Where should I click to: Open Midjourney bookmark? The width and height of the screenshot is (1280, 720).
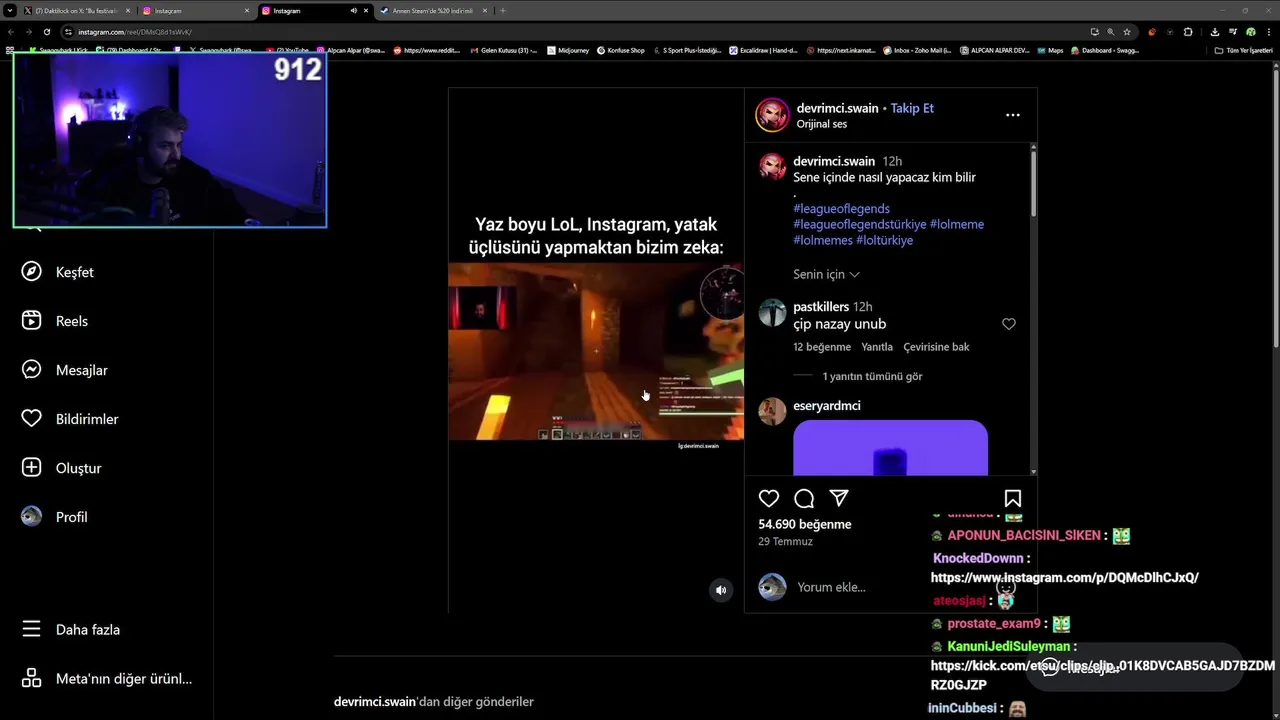(x=568, y=50)
